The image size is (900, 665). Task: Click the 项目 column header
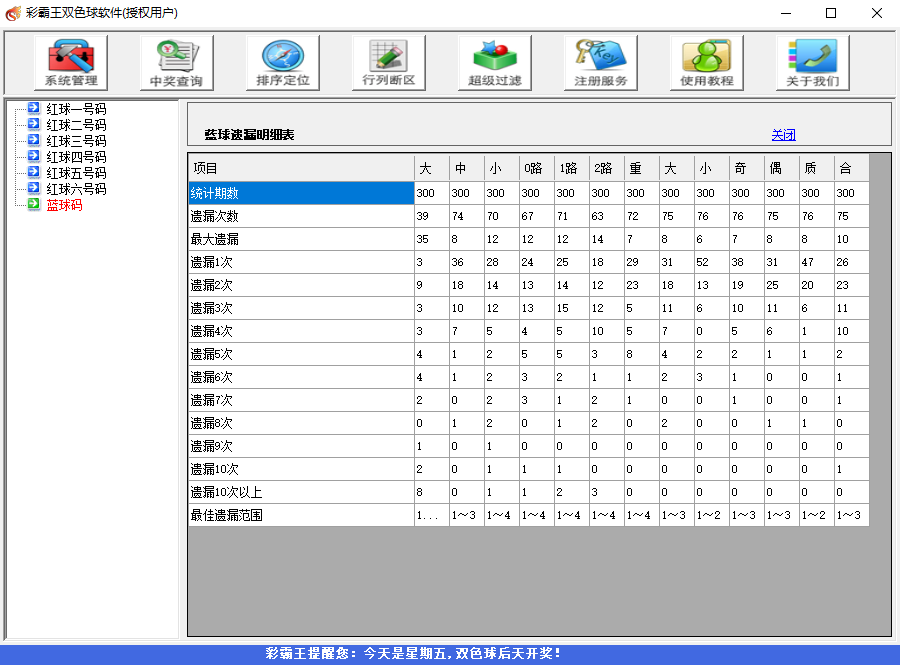[301, 168]
